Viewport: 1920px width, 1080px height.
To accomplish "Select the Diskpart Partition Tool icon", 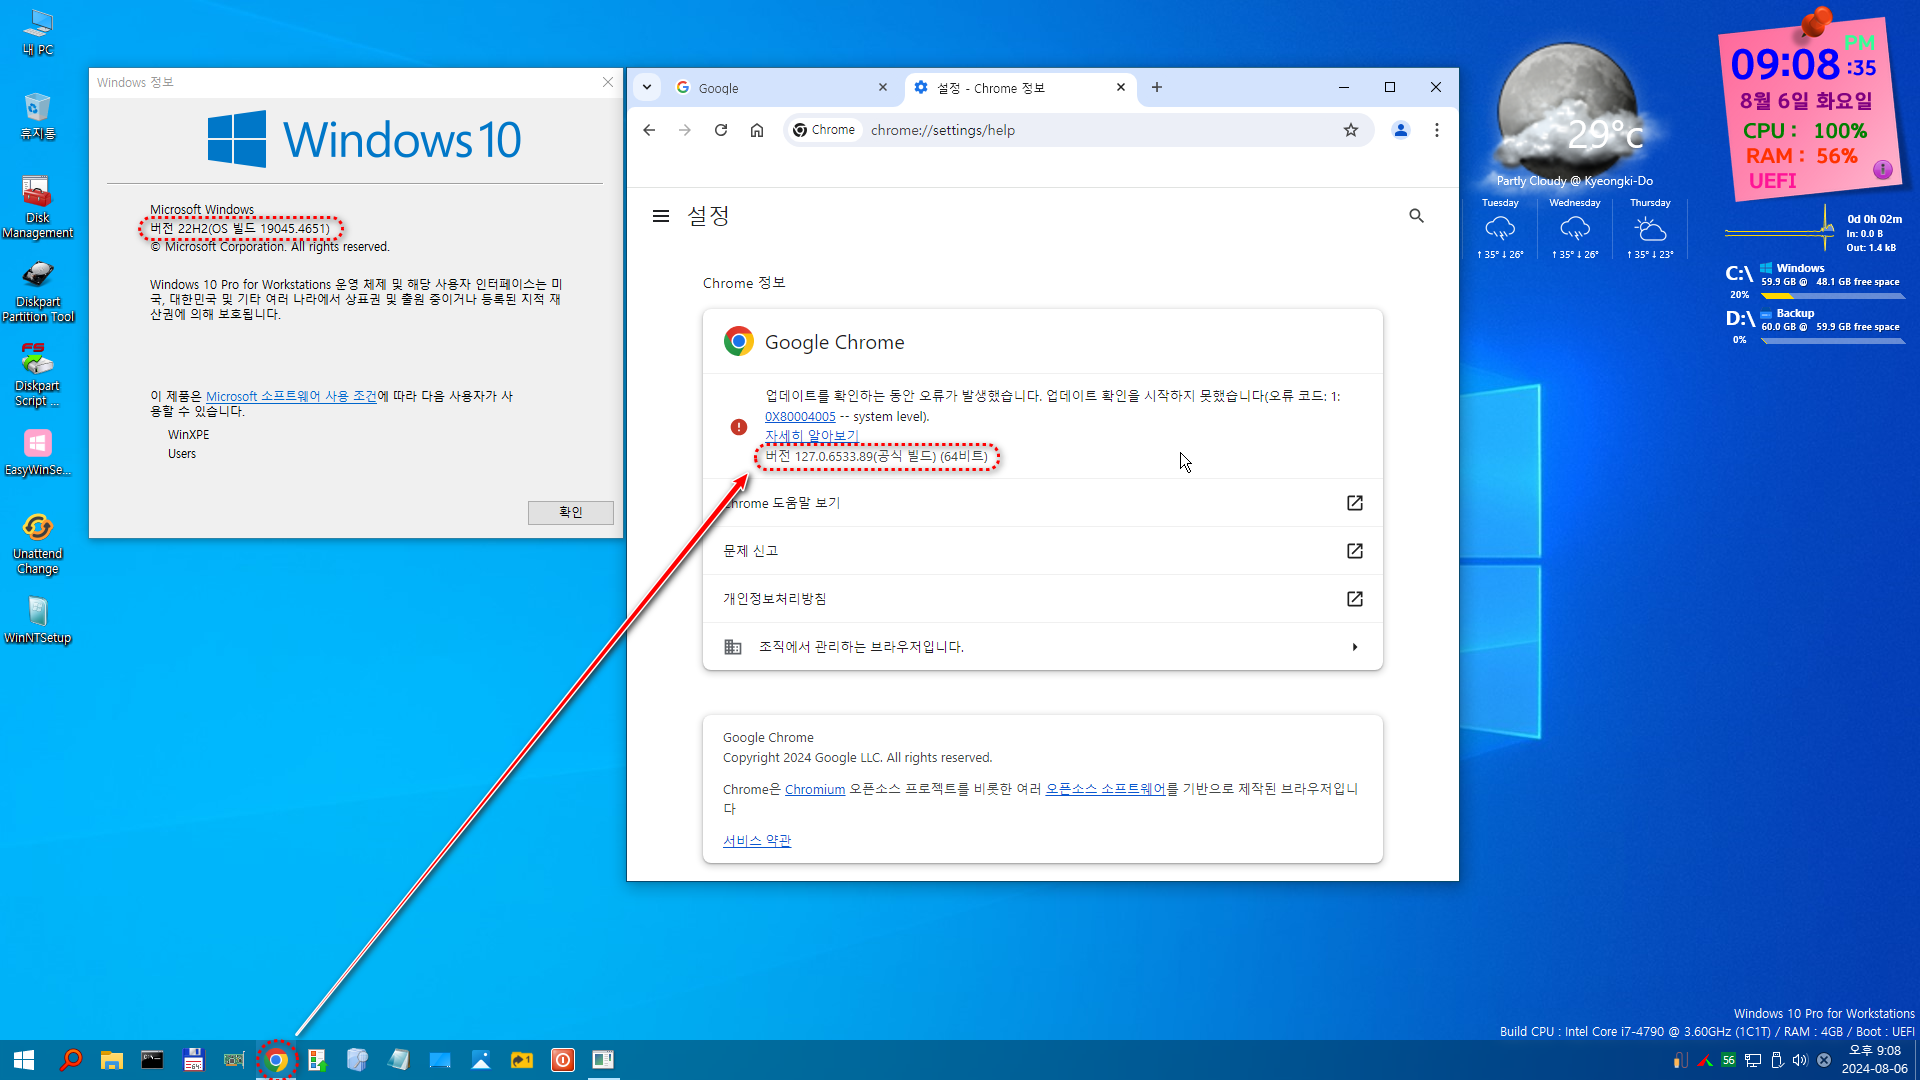I will pos(38,292).
